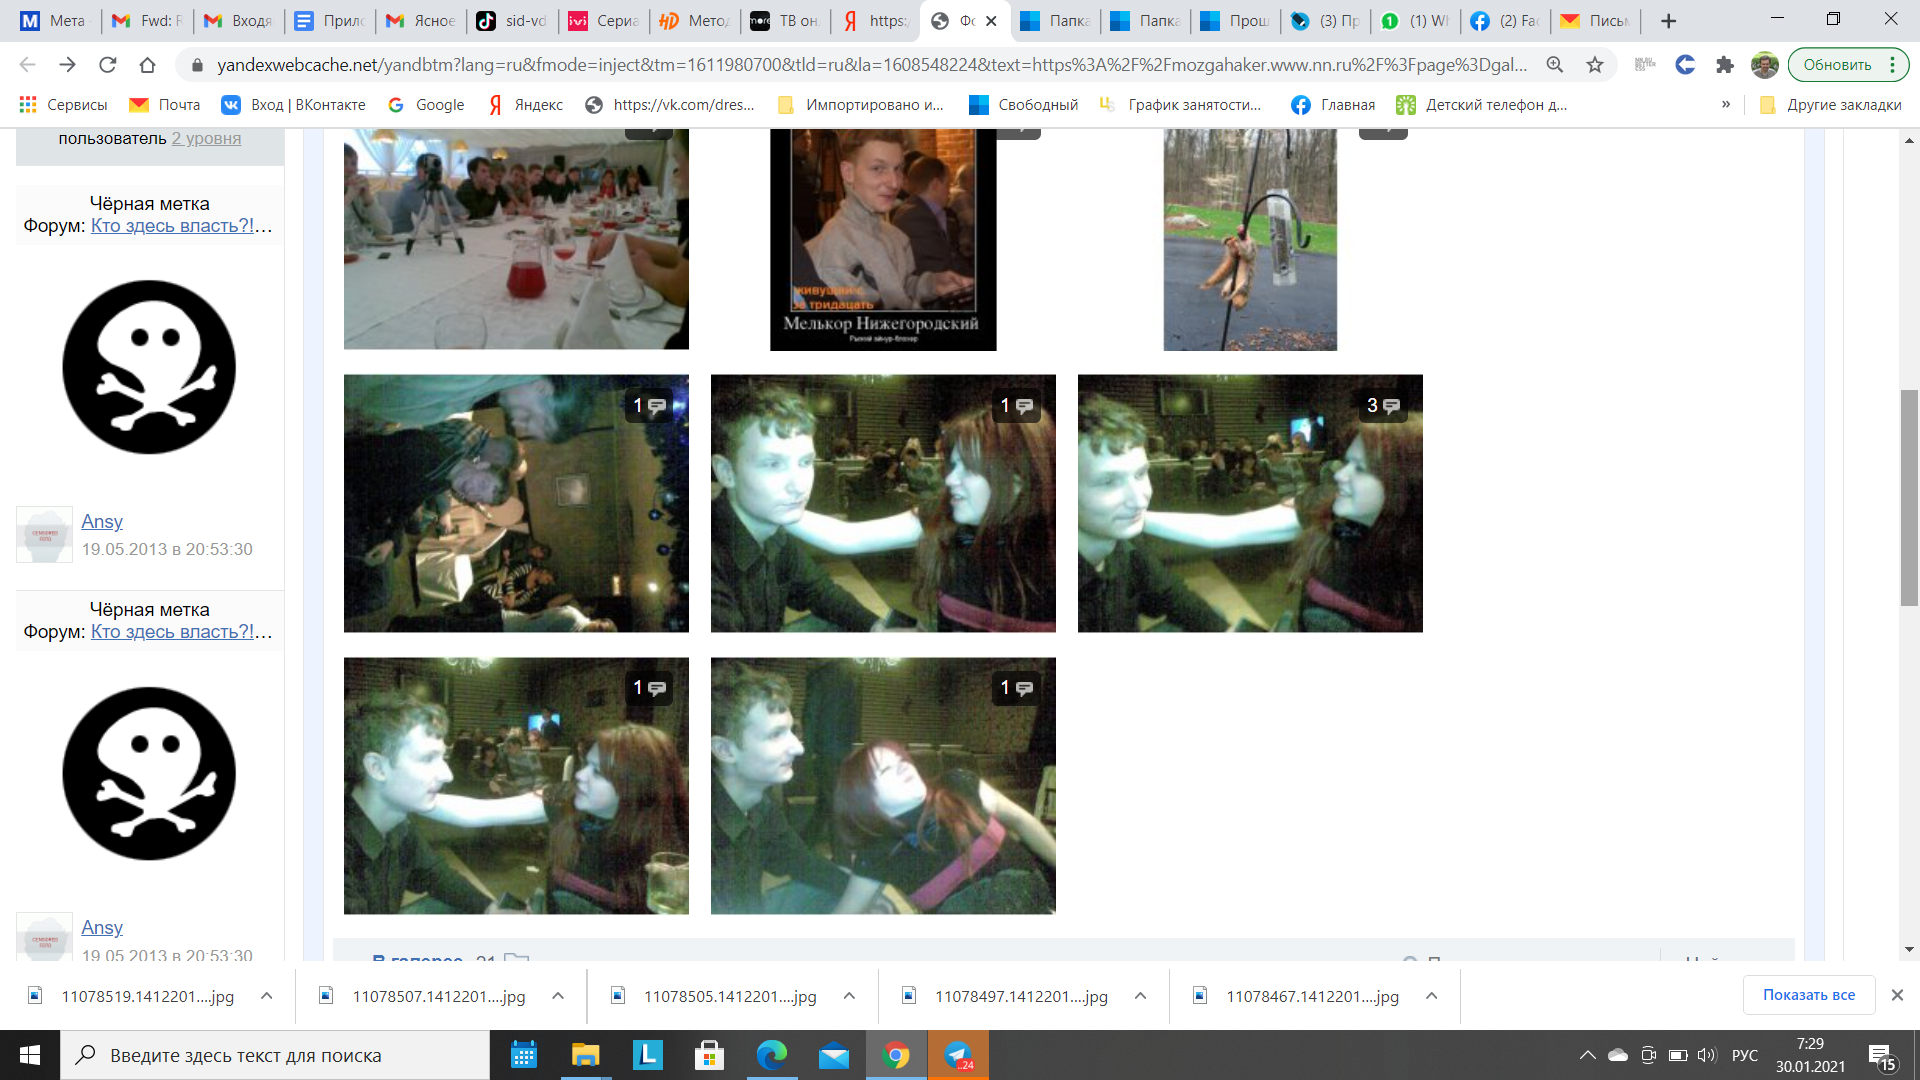This screenshot has height=1080, width=1920.
Task: Open the Мелькор Нижегородский photo thumbnail
Action: pyautogui.click(x=882, y=240)
